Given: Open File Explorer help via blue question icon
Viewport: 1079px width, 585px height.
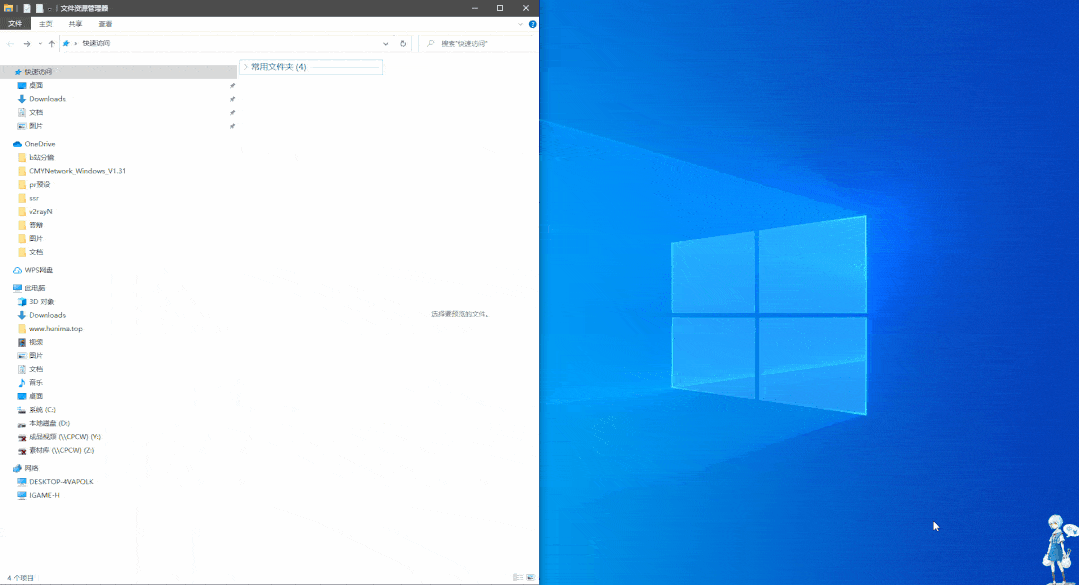Looking at the screenshot, I should [533, 24].
